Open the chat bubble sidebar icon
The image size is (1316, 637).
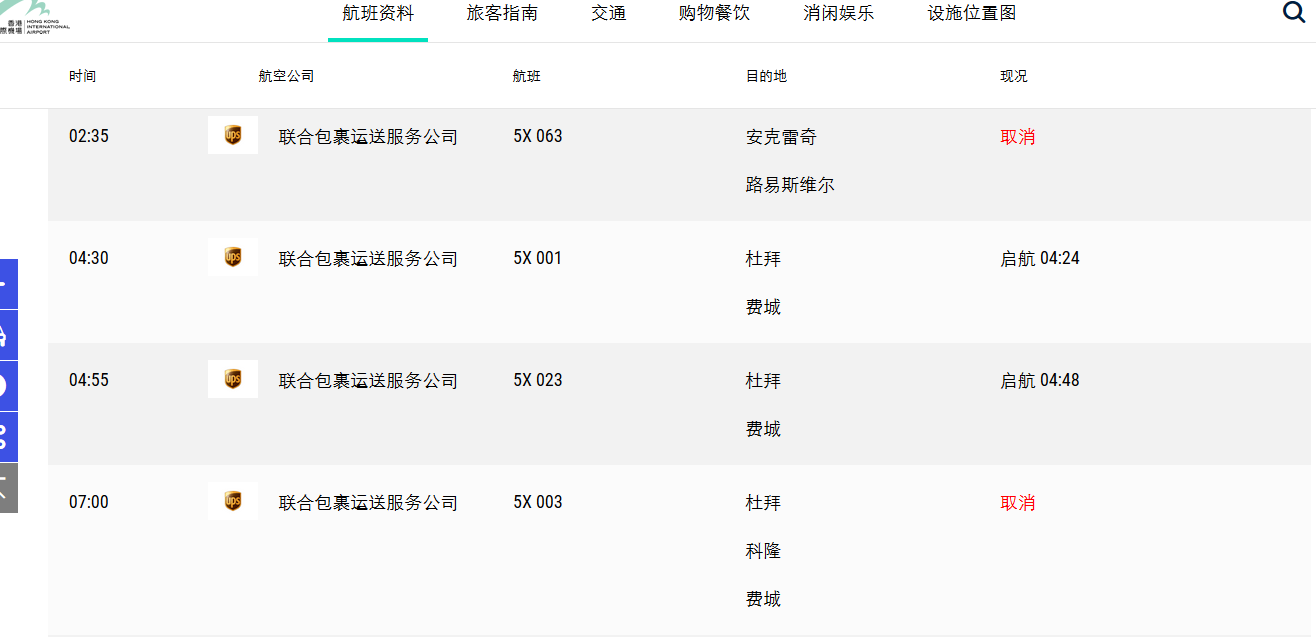[x=8, y=386]
